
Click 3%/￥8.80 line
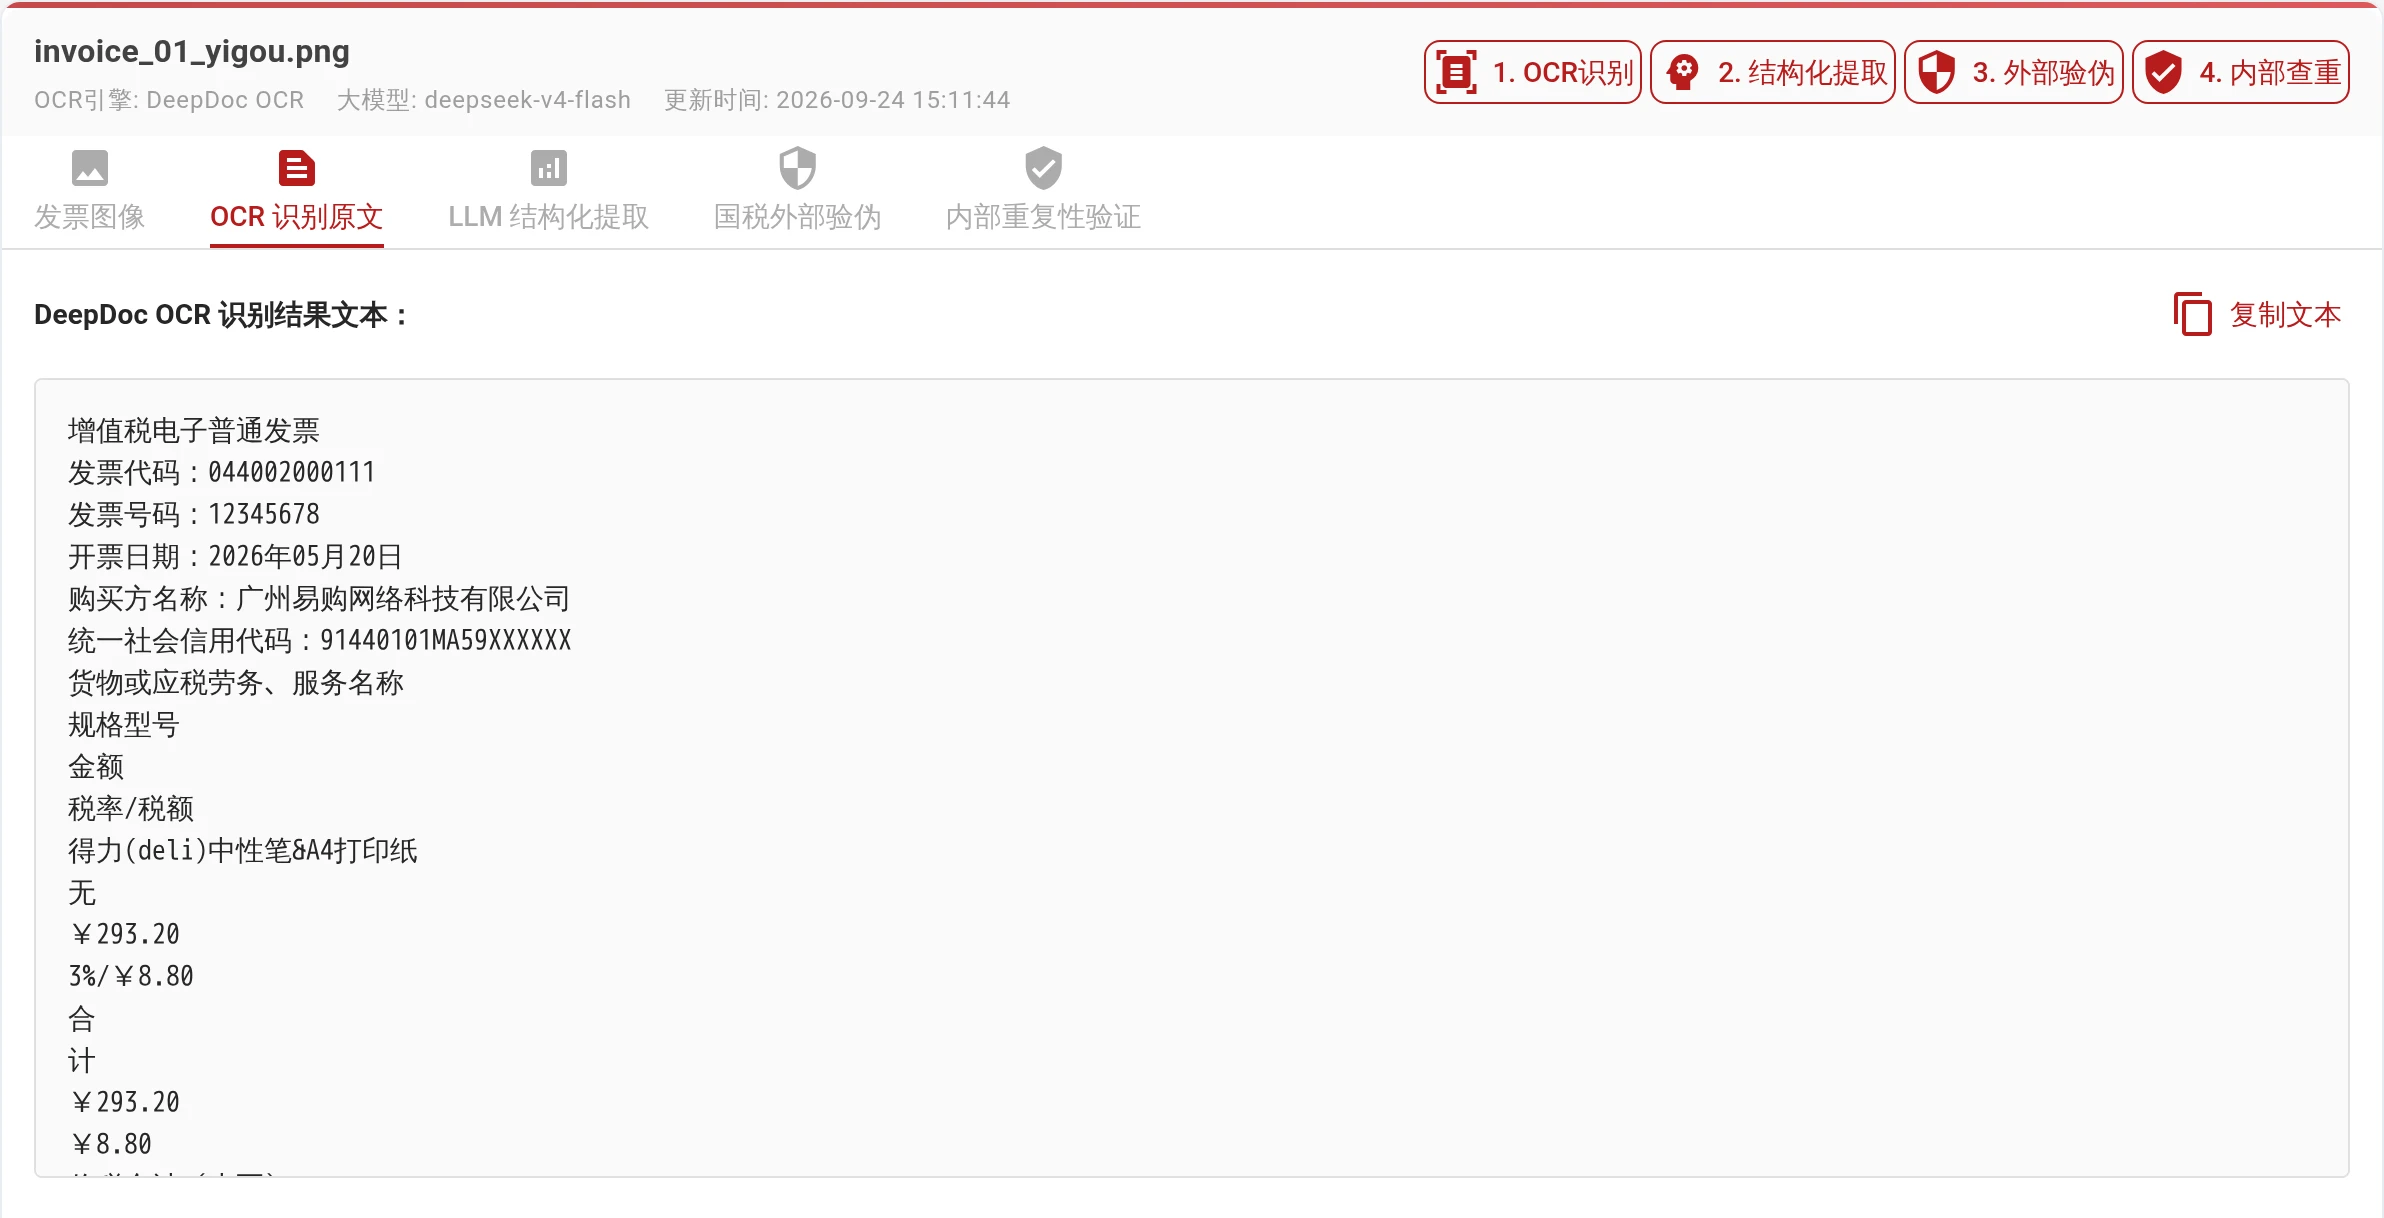coord(131,977)
